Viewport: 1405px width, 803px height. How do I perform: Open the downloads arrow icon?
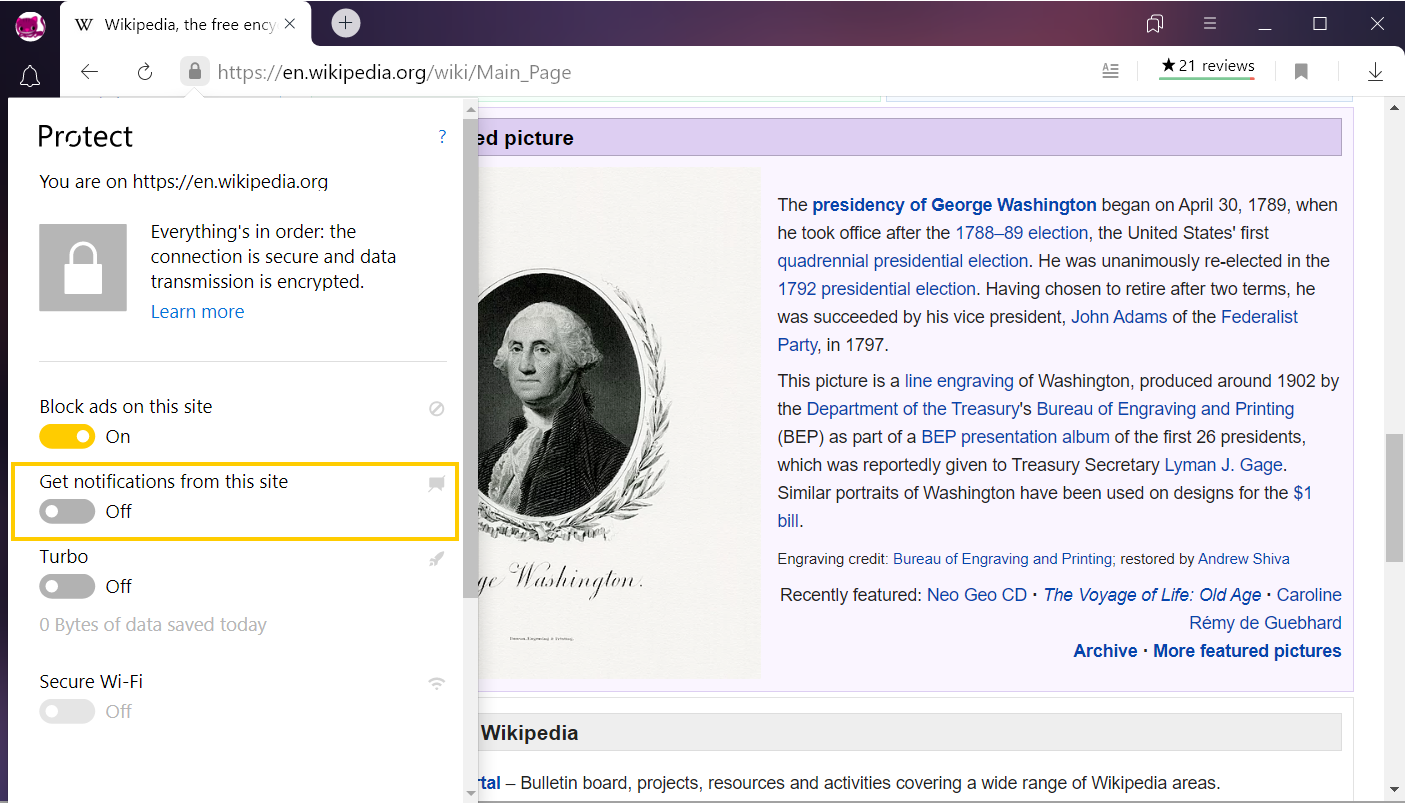click(x=1375, y=71)
